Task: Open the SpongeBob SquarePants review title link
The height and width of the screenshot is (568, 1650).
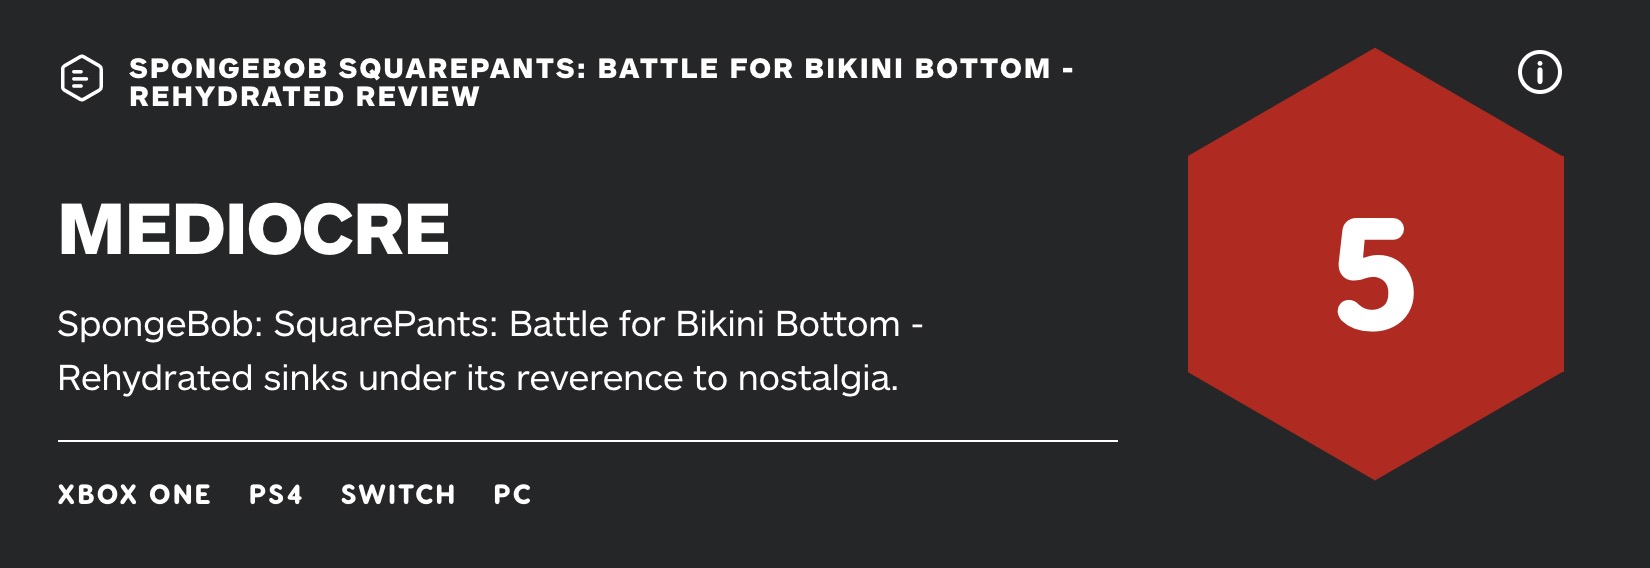Action: (602, 82)
